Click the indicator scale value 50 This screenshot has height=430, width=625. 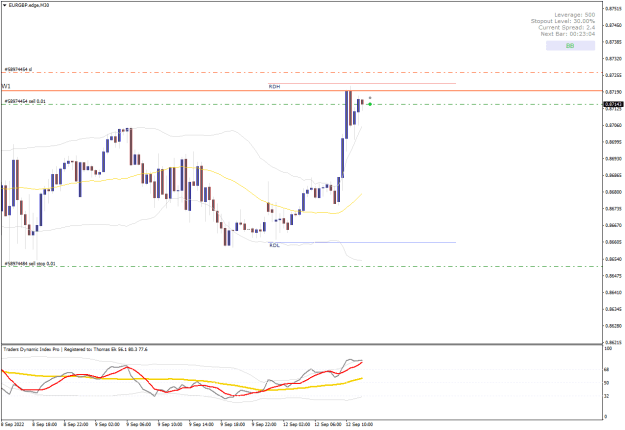(607, 383)
